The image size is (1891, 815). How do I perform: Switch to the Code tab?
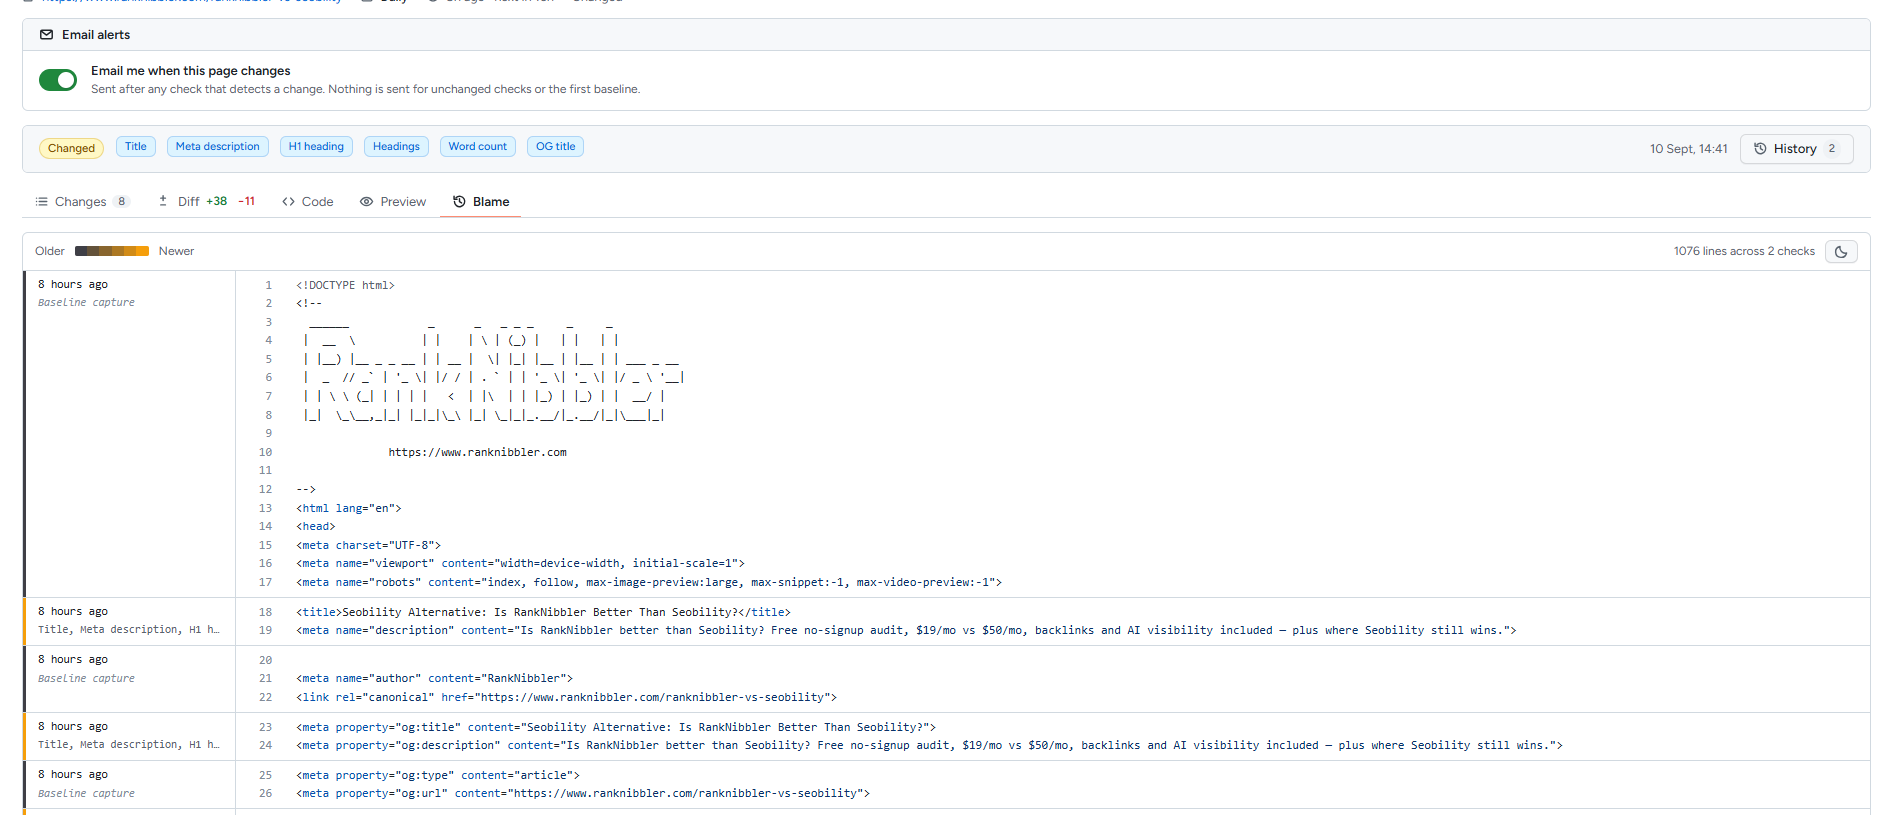point(308,201)
